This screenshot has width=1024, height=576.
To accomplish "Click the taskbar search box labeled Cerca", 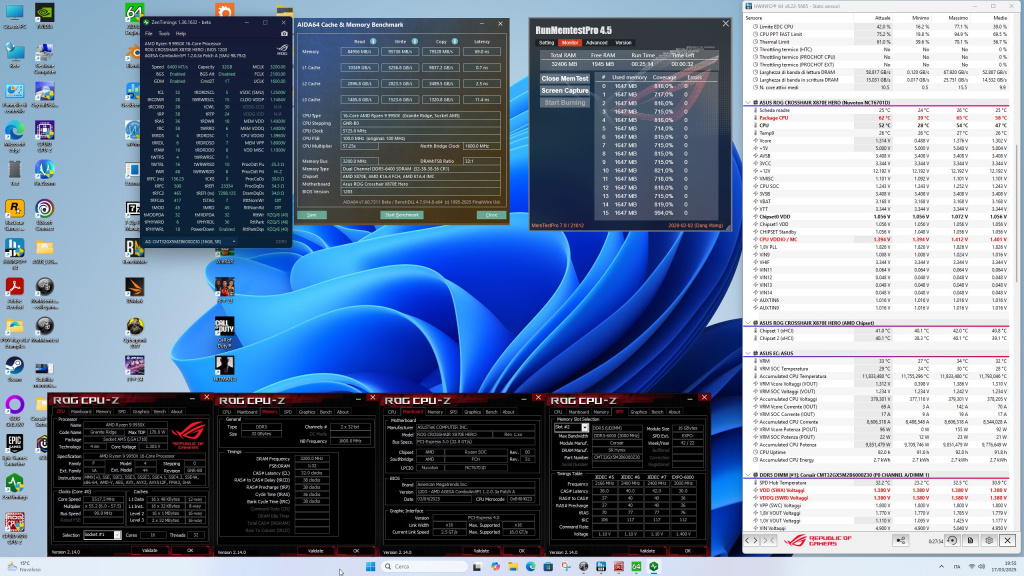I will pyautogui.click(x=424, y=566).
